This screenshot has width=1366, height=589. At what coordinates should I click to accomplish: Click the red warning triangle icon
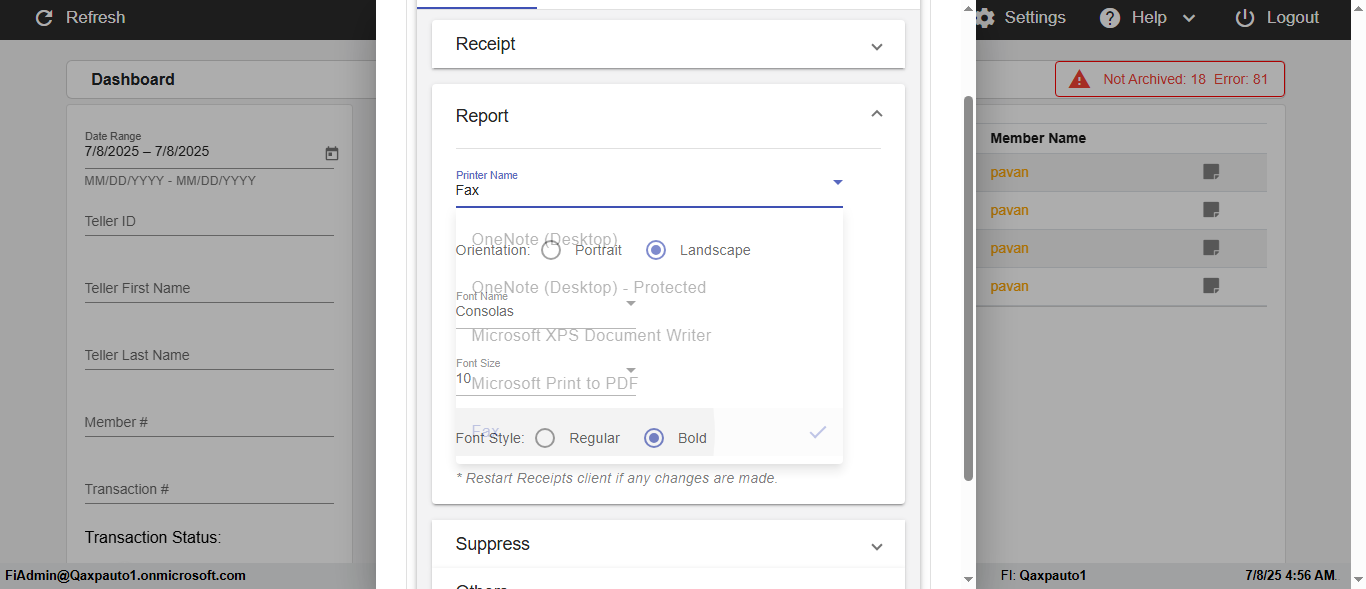tap(1079, 79)
